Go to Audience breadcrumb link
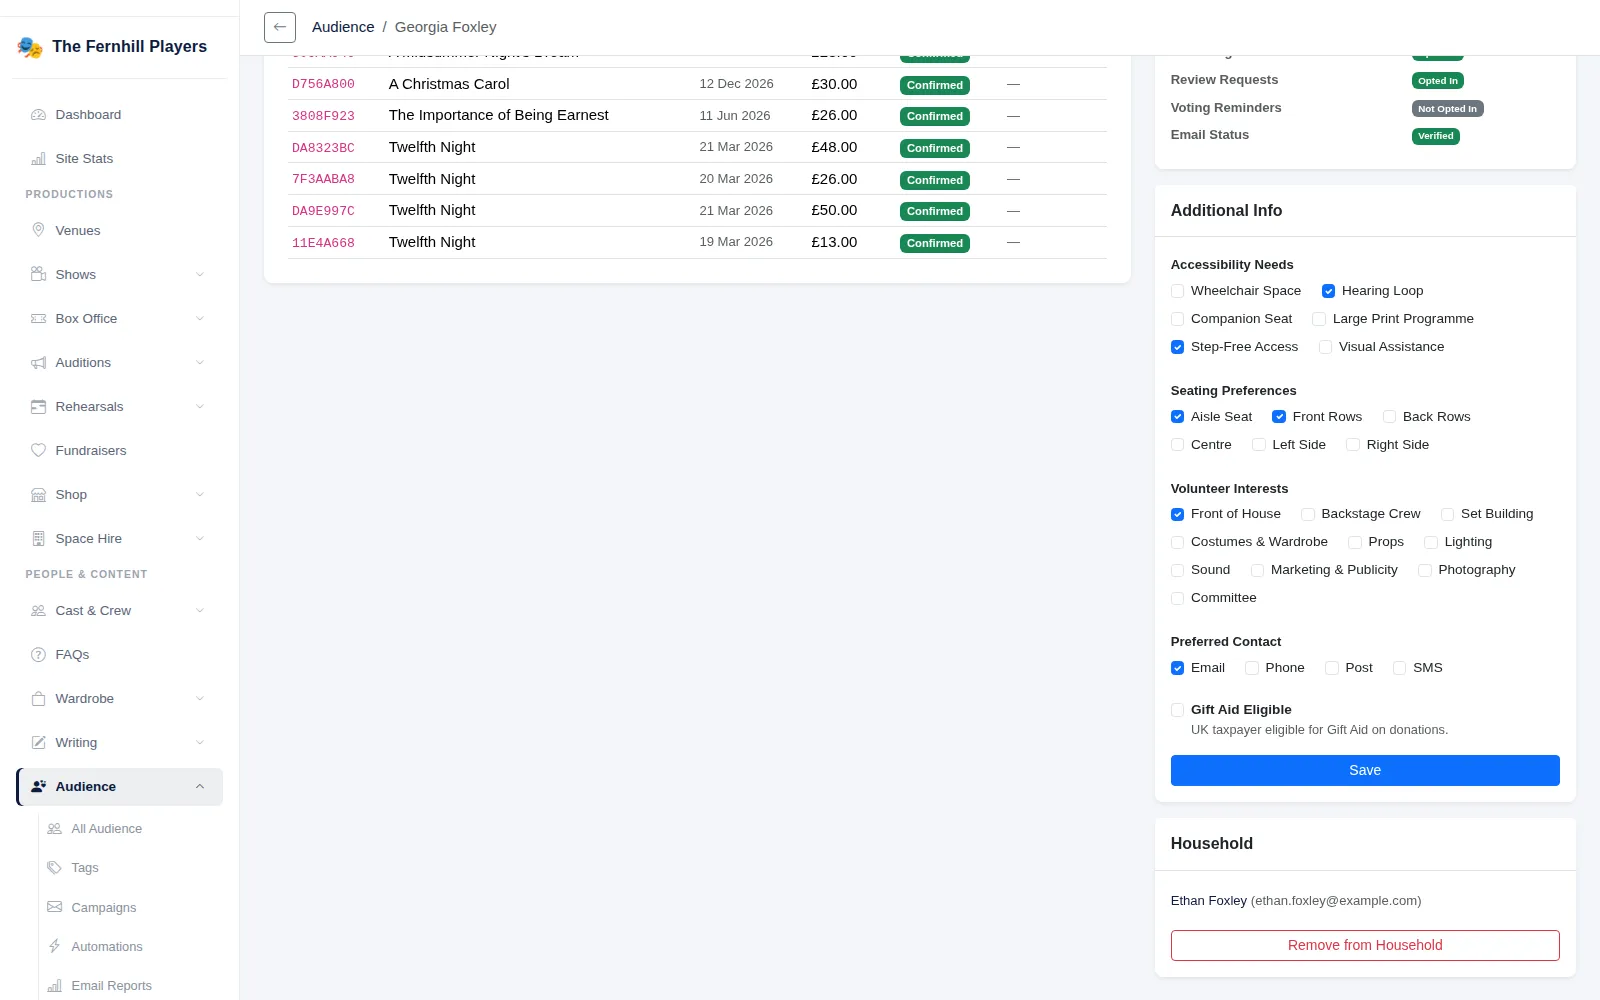This screenshot has height=1000, width=1600. [343, 27]
